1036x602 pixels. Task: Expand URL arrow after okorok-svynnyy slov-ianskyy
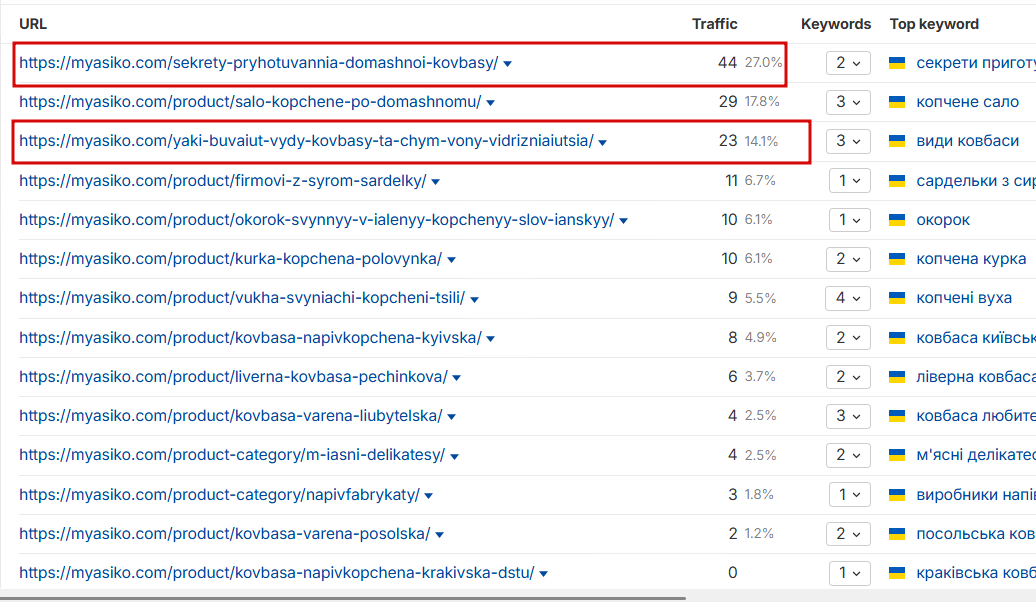pyautogui.click(x=623, y=221)
